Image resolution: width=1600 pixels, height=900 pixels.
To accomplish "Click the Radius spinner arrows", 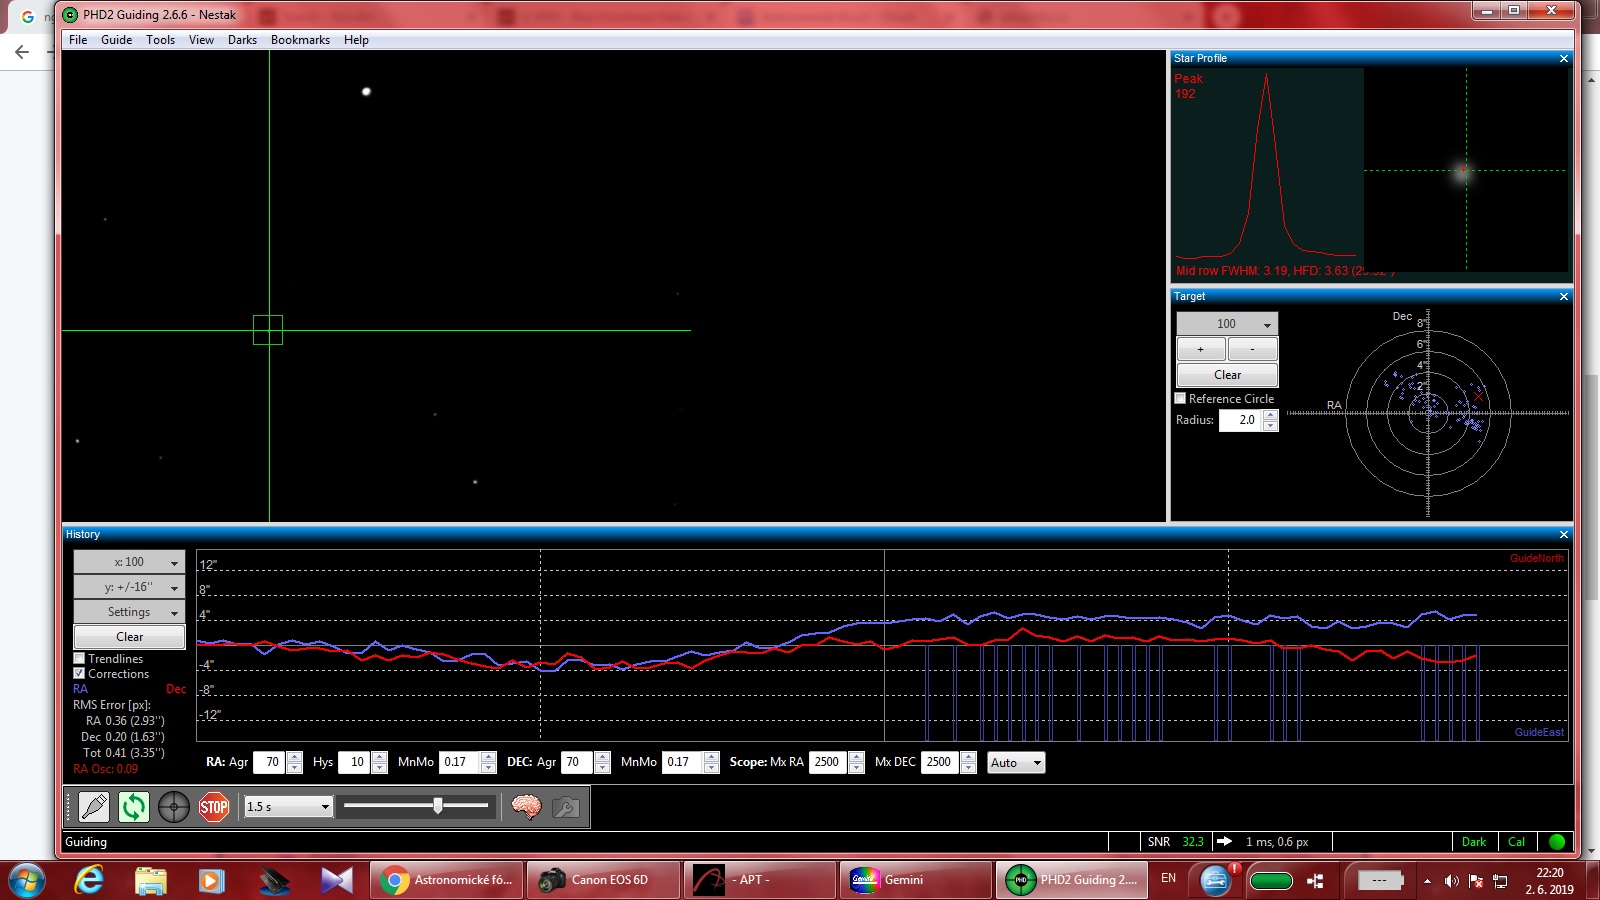I will coord(1270,420).
